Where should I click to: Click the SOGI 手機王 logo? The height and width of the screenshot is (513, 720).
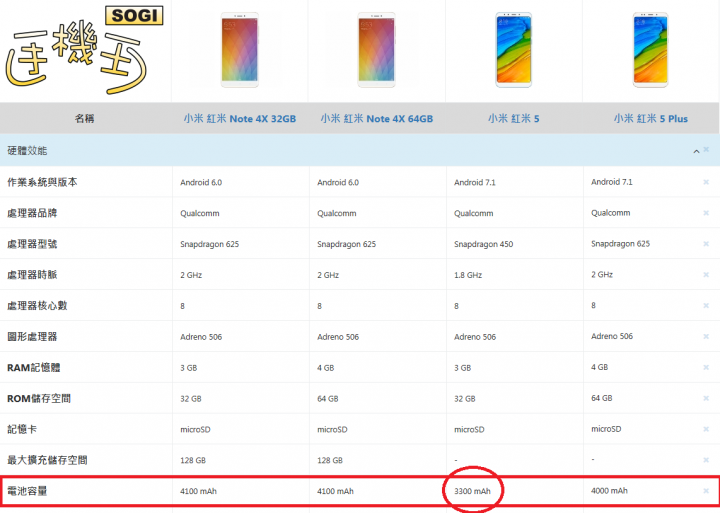tap(84, 49)
